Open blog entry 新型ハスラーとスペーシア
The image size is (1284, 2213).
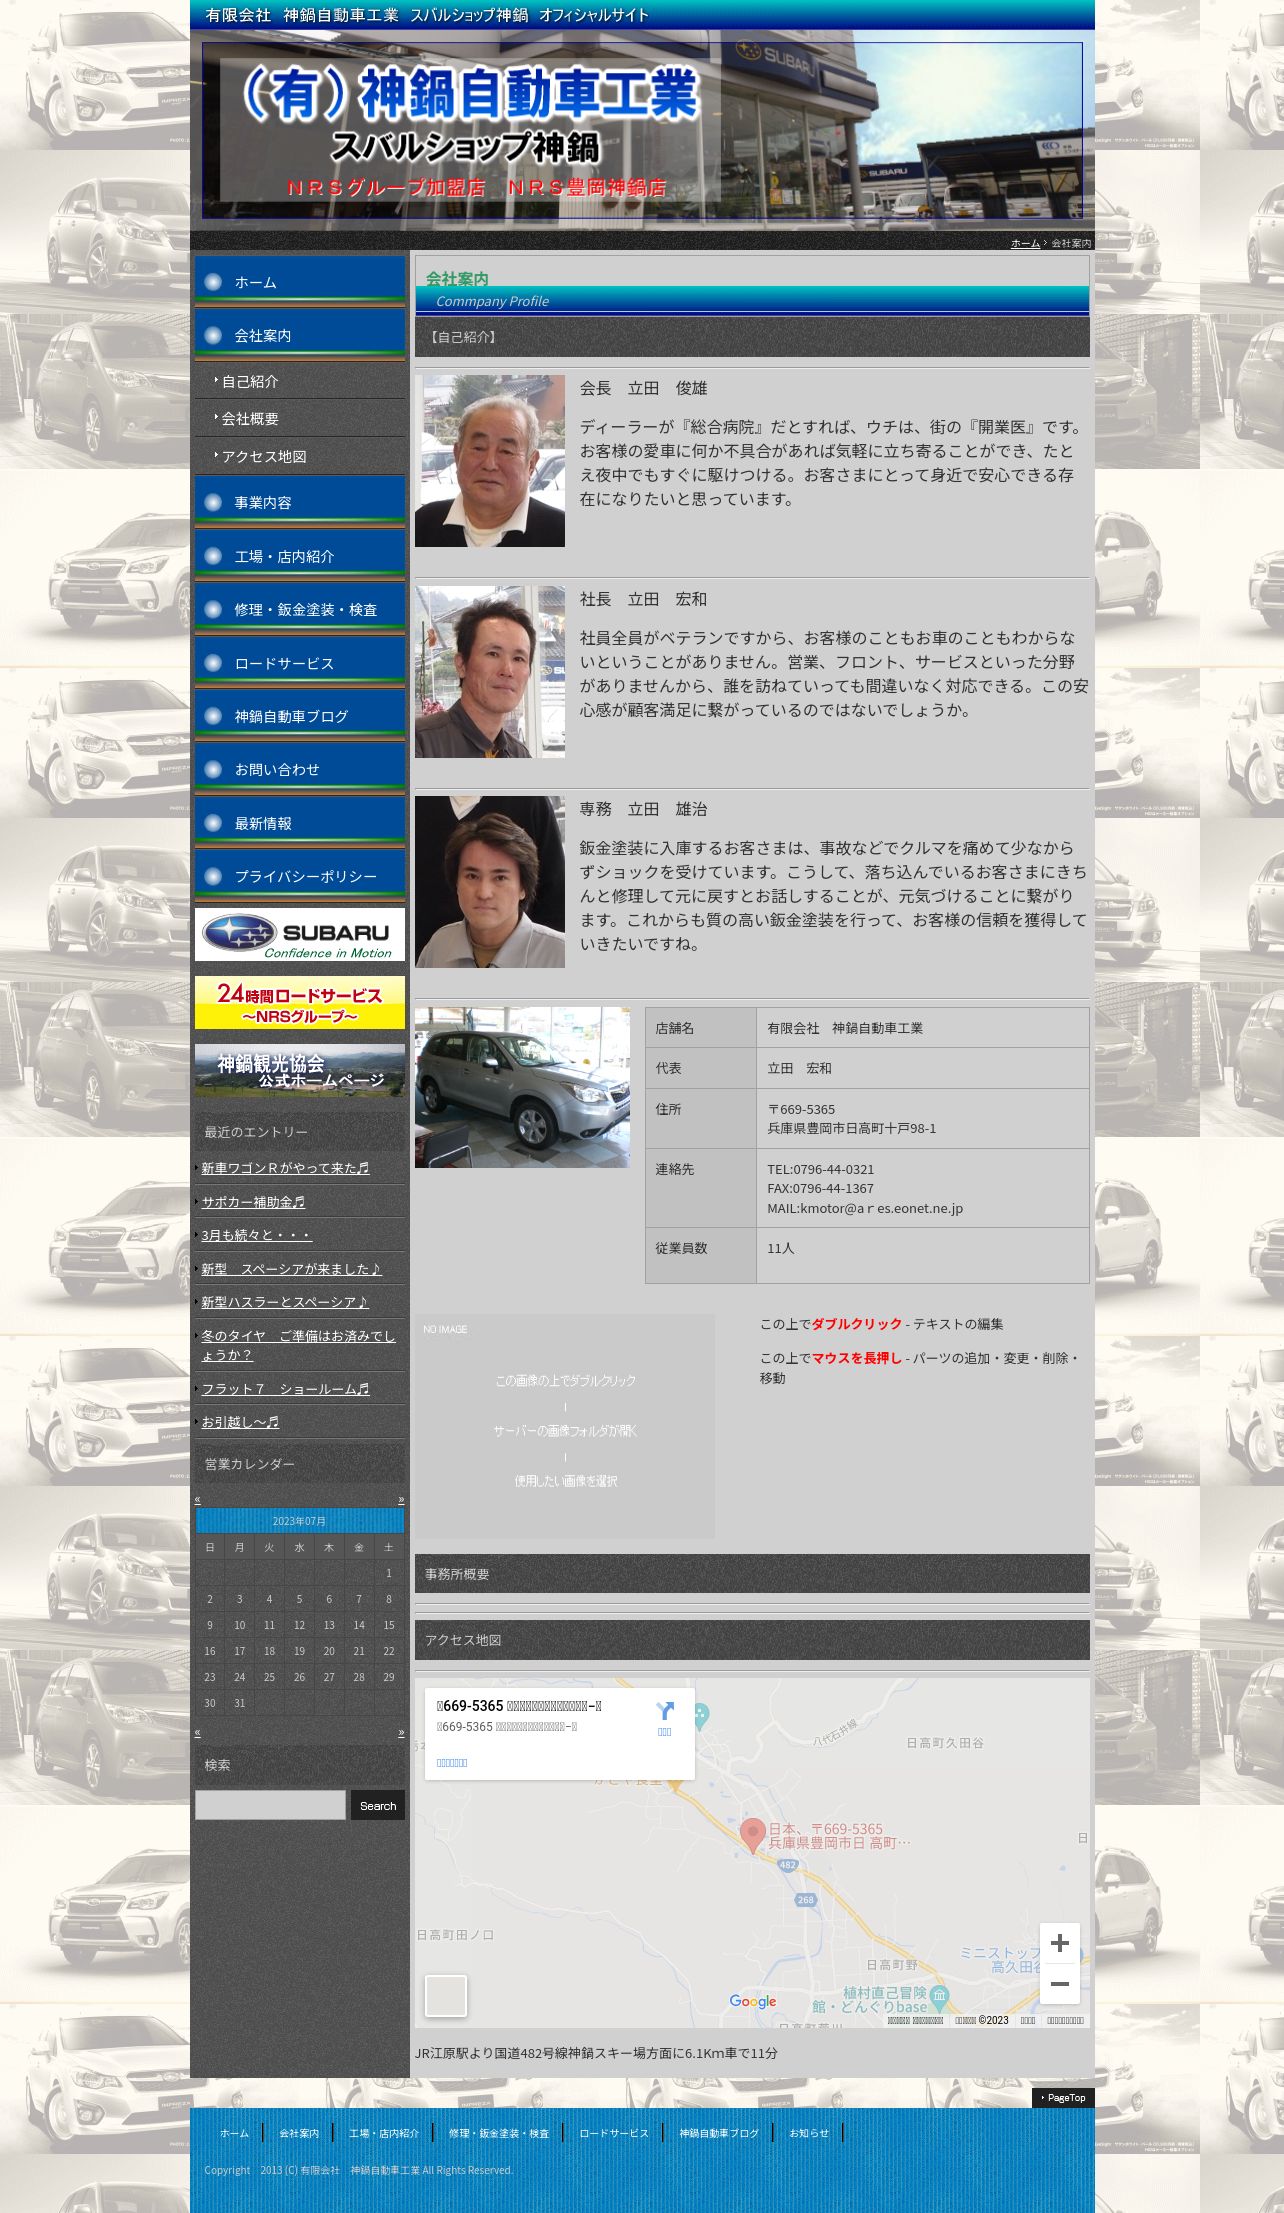(x=285, y=1302)
